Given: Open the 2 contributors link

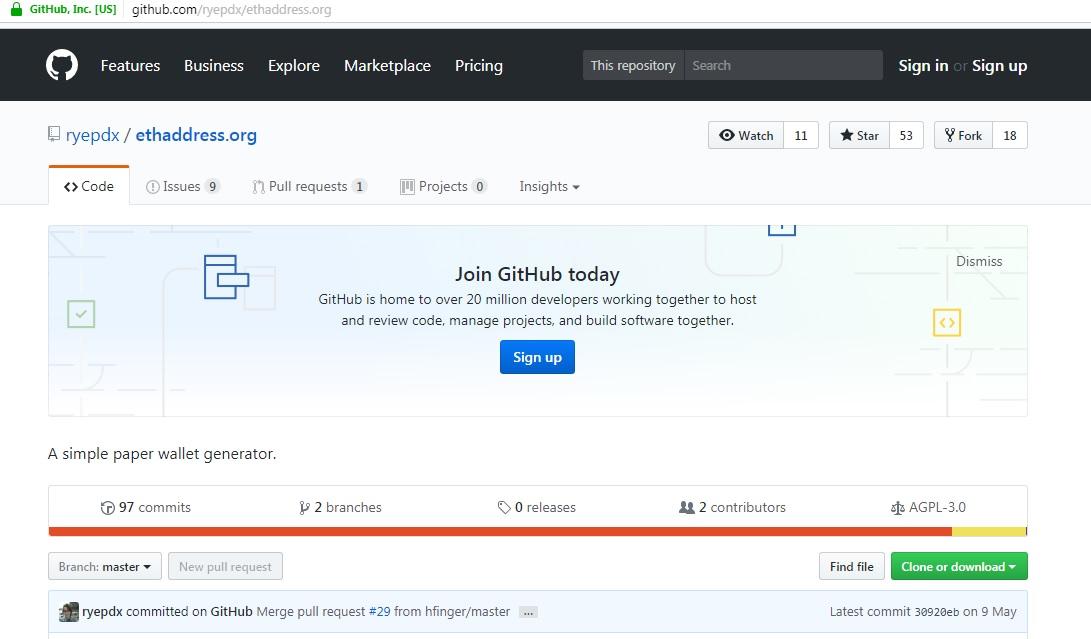Looking at the screenshot, I should click(x=732, y=507).
